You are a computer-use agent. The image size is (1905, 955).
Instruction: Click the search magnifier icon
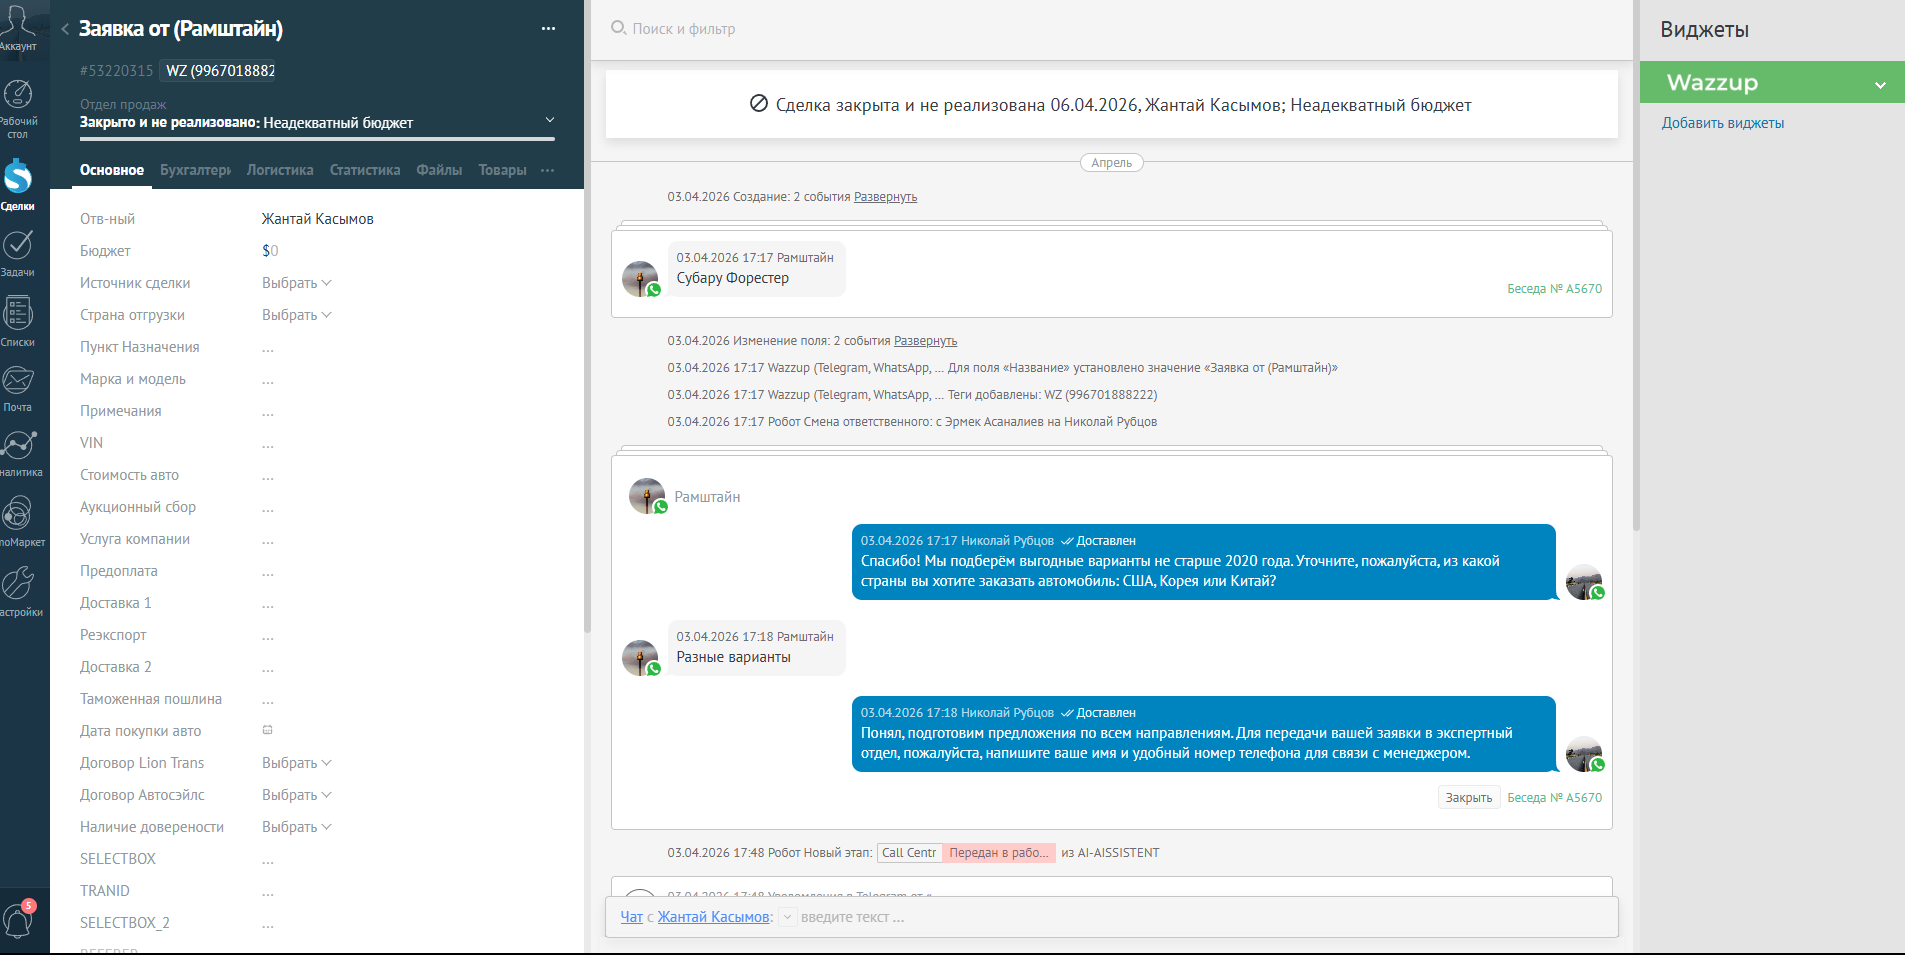coord(619,28)
